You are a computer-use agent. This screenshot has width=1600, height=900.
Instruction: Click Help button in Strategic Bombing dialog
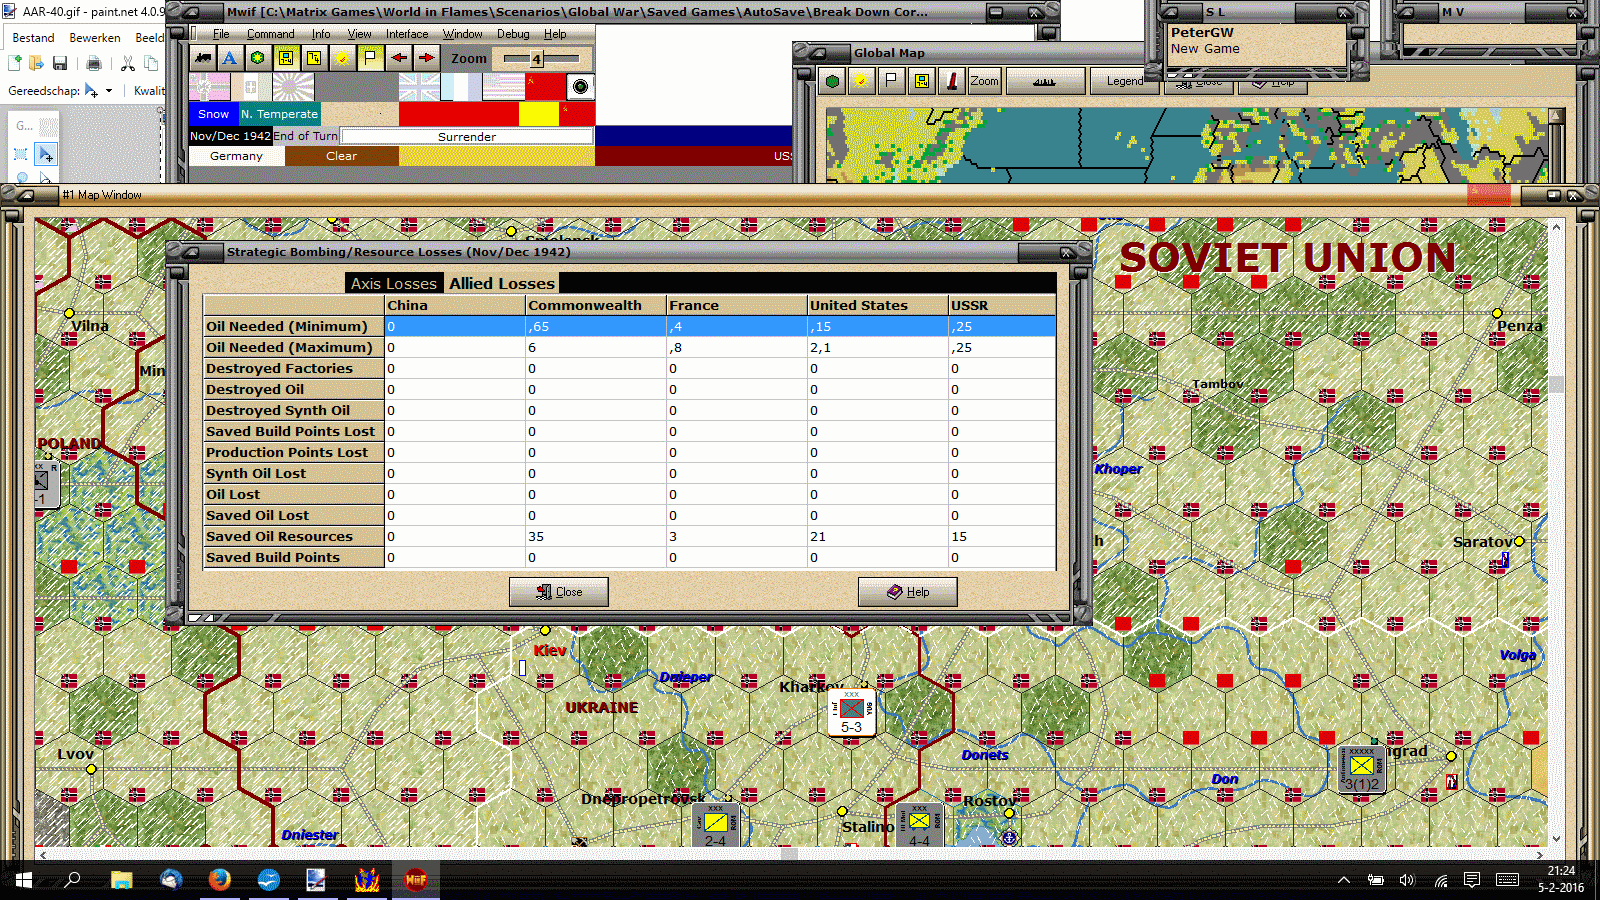[x=908, y=592]
